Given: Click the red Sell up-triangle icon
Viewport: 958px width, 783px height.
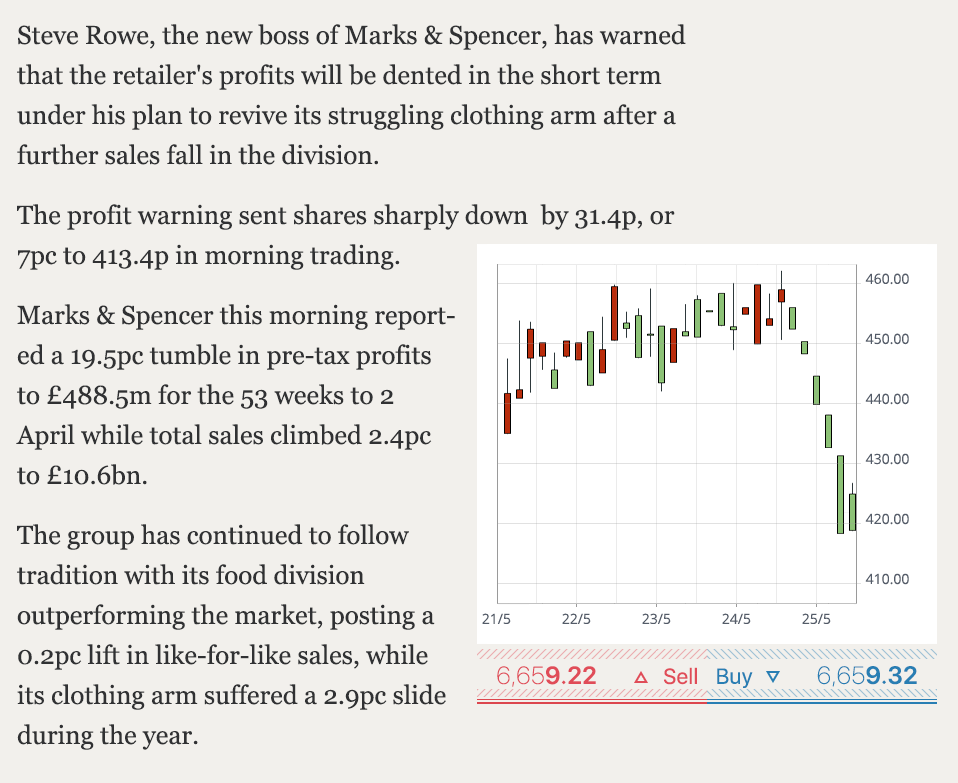Looking at the screenshot, I should coord(642,677).
